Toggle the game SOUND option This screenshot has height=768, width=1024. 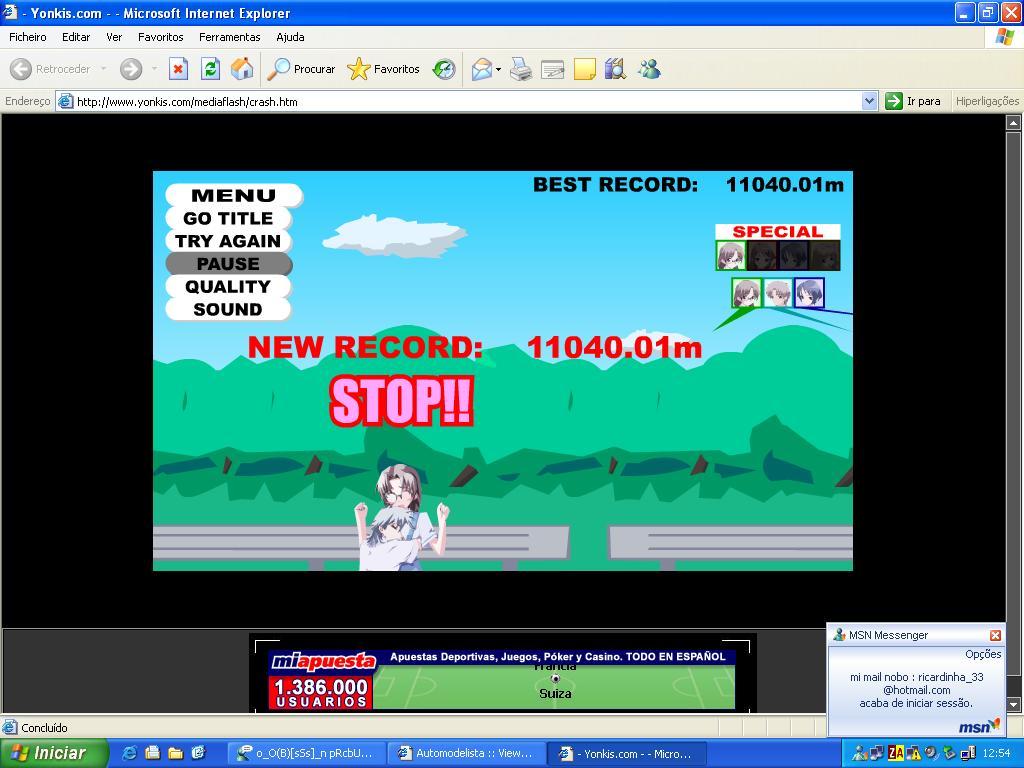[227, 310]
